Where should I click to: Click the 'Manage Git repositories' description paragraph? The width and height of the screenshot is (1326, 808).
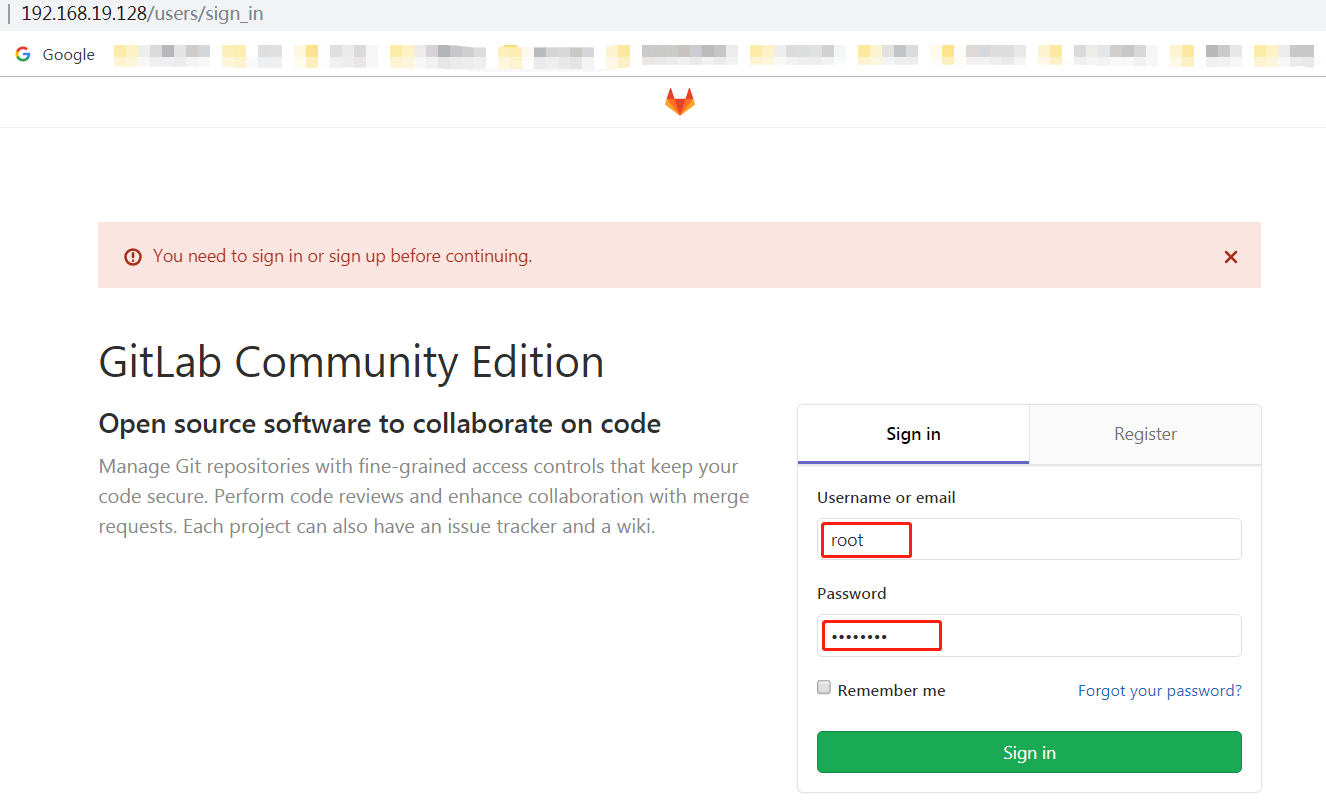(424, 496)
